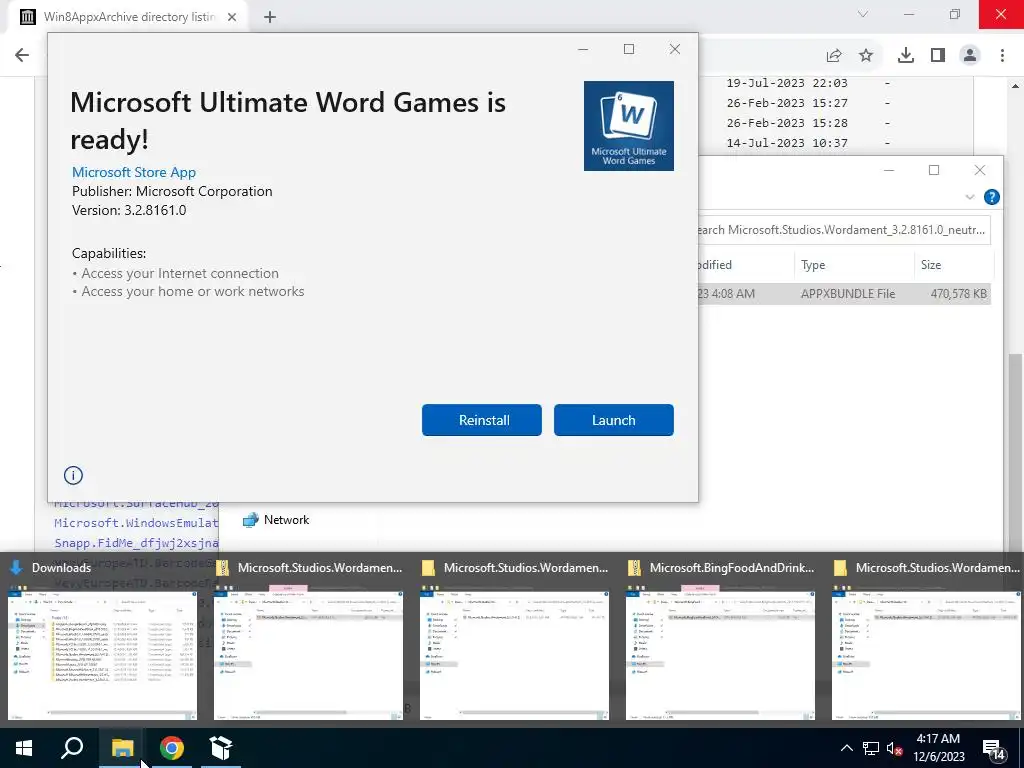Viewport: 1024px width, 768px height.
Task: Sort by Type column in Explorer
Action: tap(854, 264)
